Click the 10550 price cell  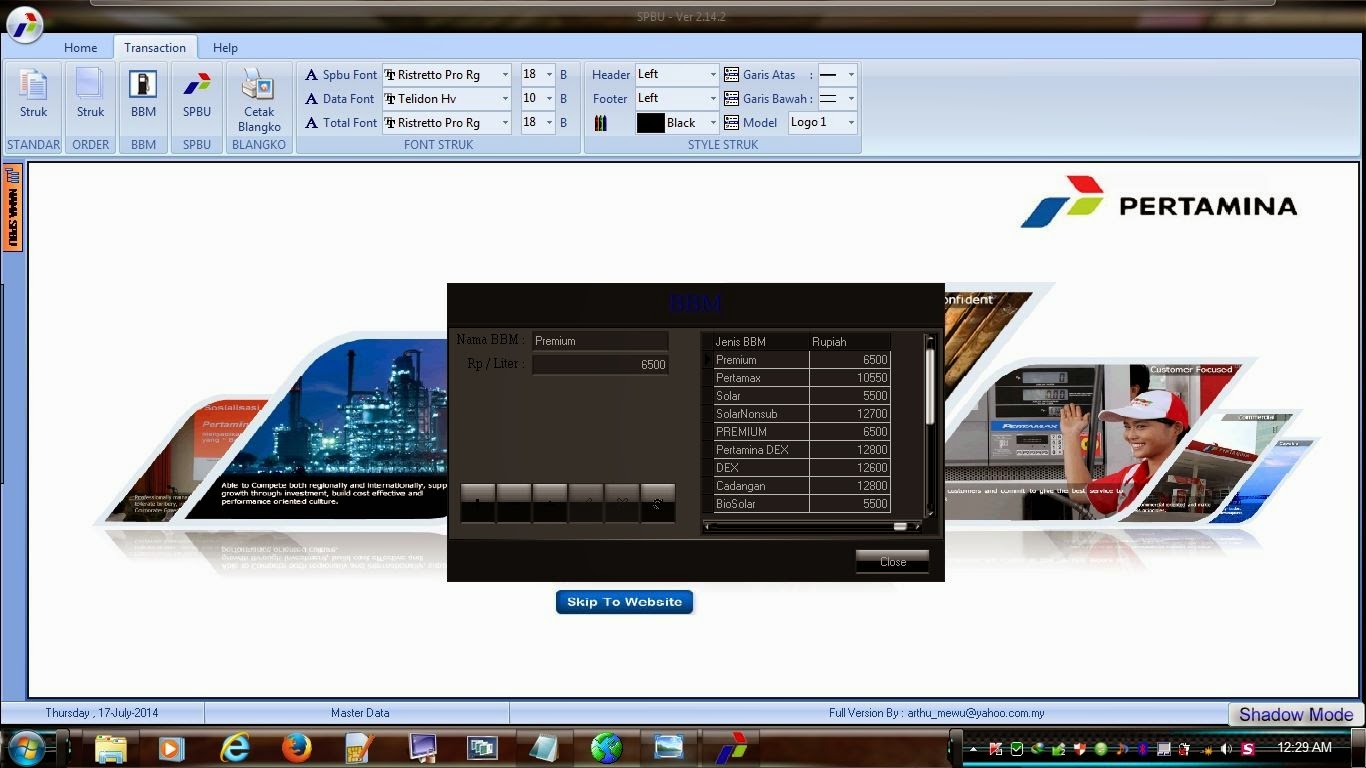(850, 378)
